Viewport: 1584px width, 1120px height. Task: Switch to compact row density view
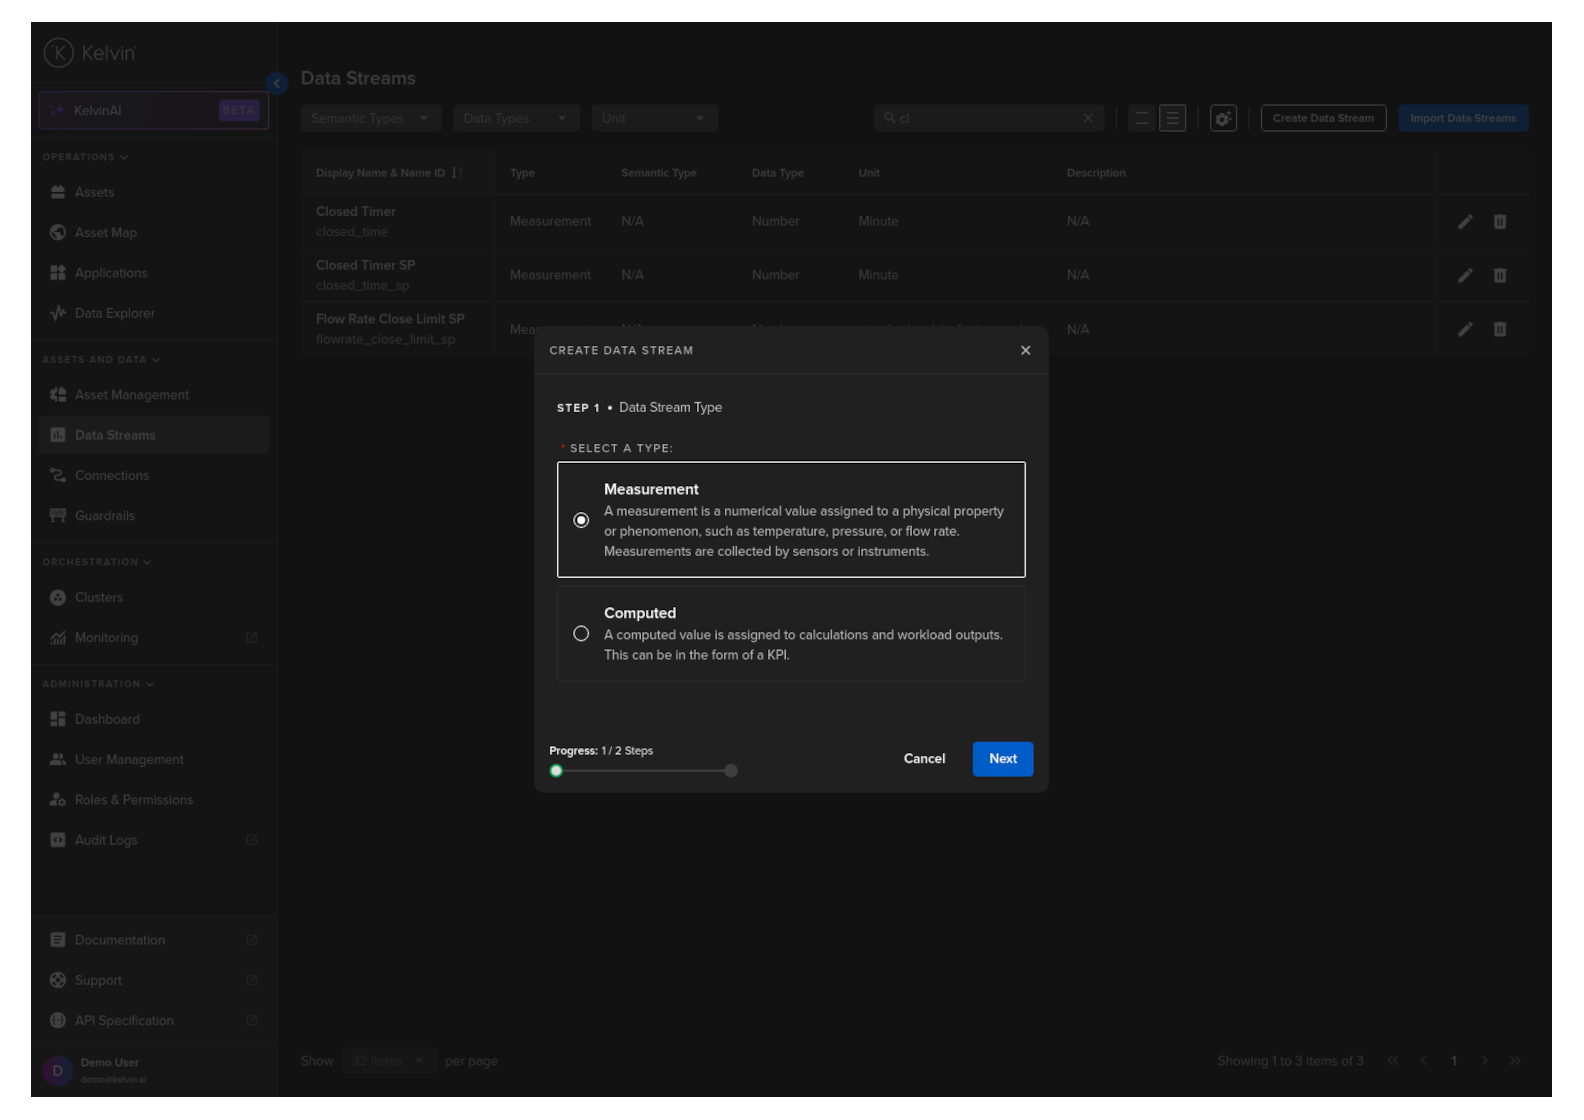1141,118
